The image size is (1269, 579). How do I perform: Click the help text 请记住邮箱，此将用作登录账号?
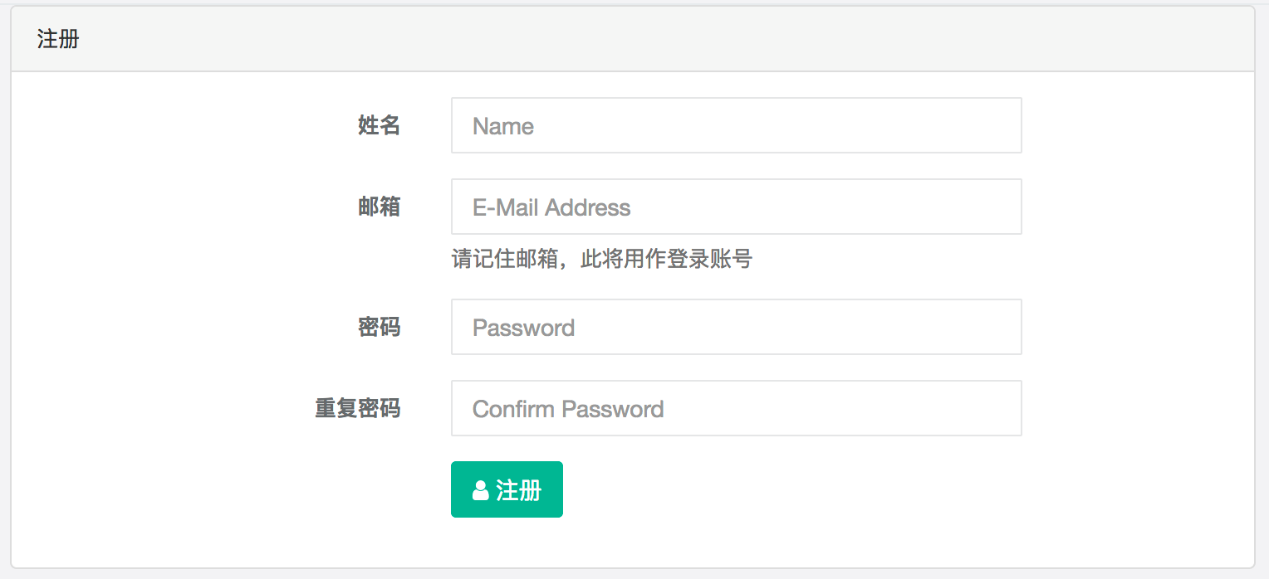pos(601,260)
